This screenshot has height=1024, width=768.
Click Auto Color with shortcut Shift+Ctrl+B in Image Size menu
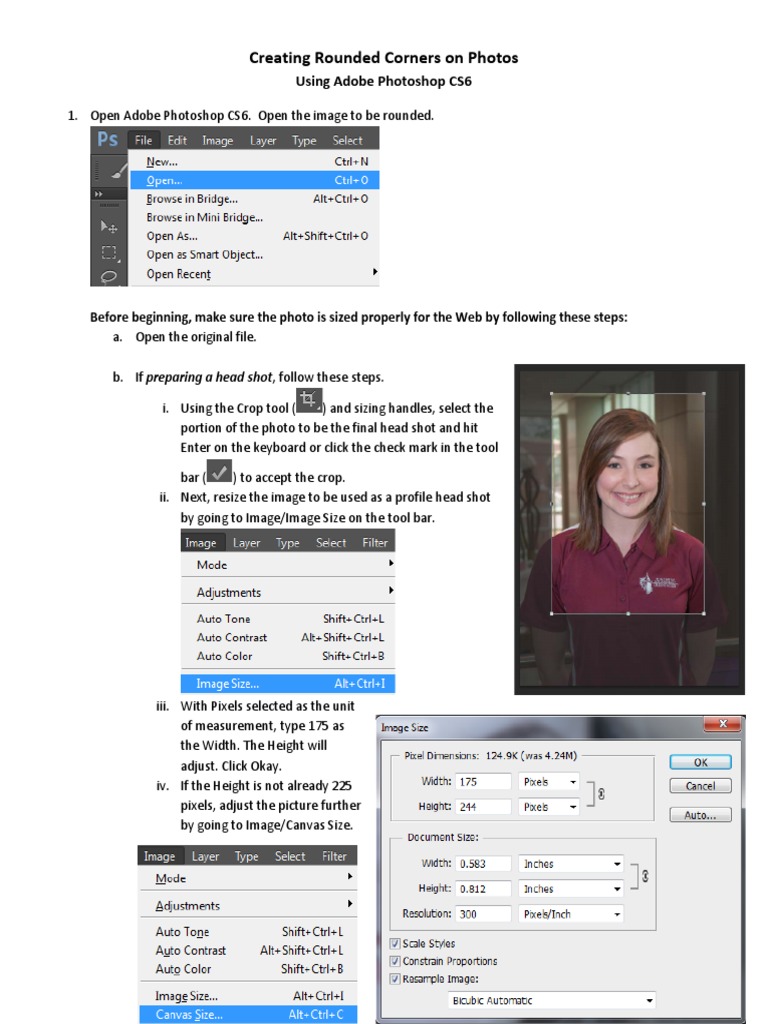coord(288,656)
